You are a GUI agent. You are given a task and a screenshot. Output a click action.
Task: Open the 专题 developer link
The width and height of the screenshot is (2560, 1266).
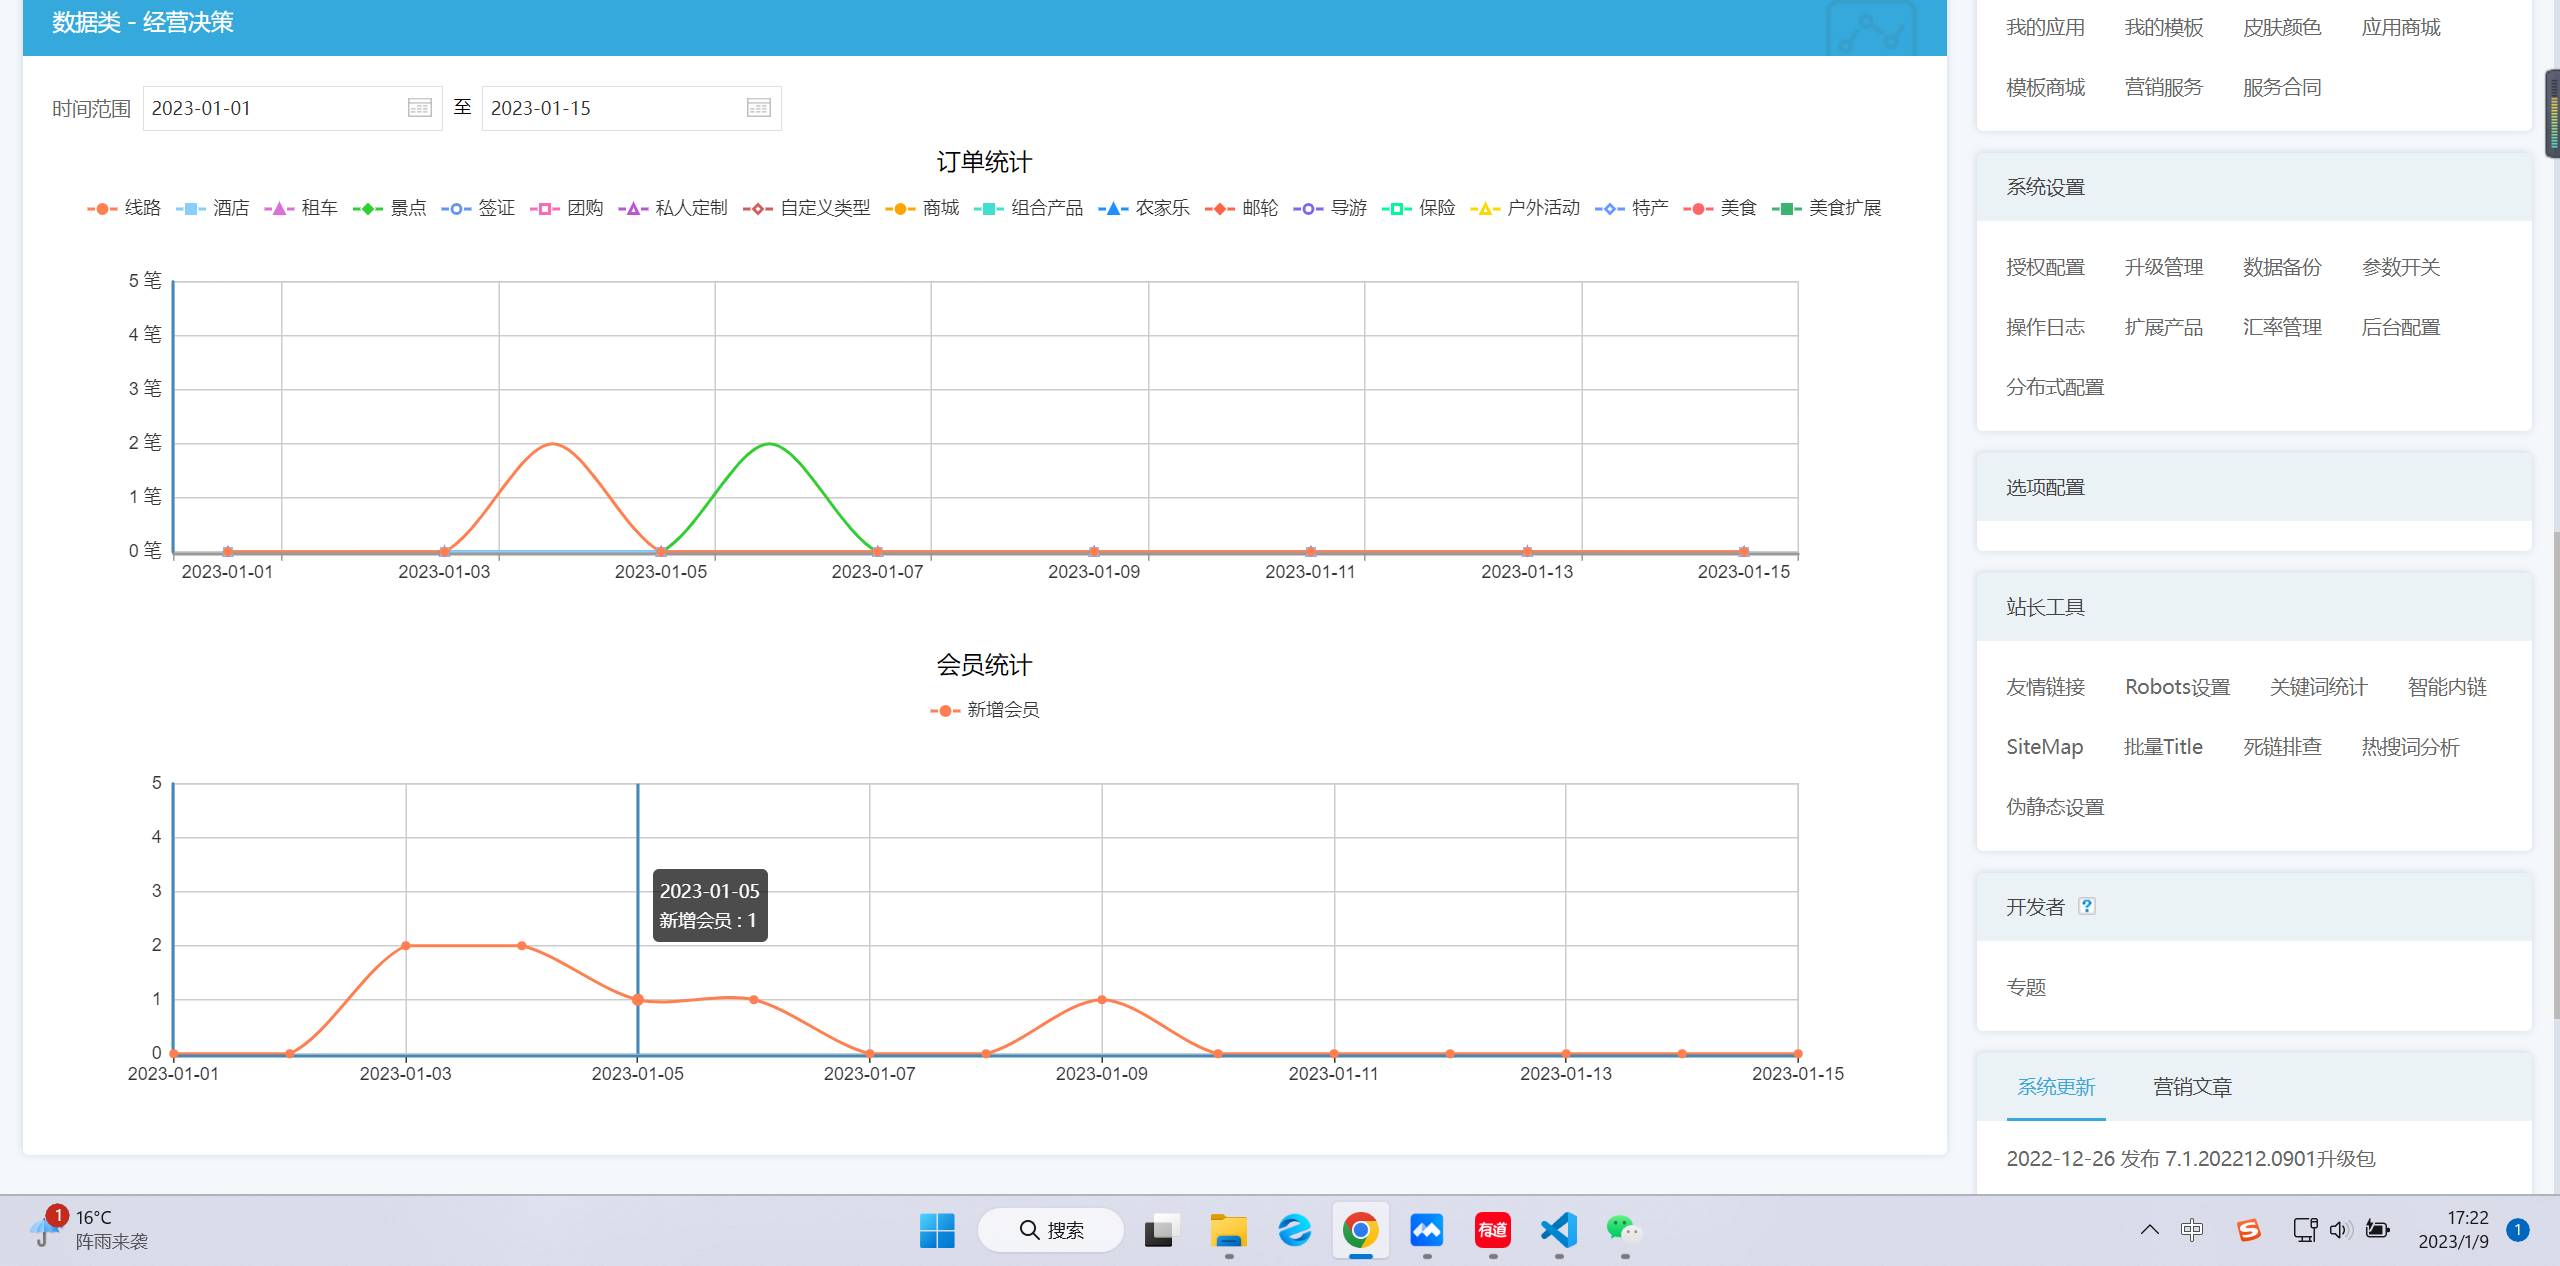pos(2026,987)
